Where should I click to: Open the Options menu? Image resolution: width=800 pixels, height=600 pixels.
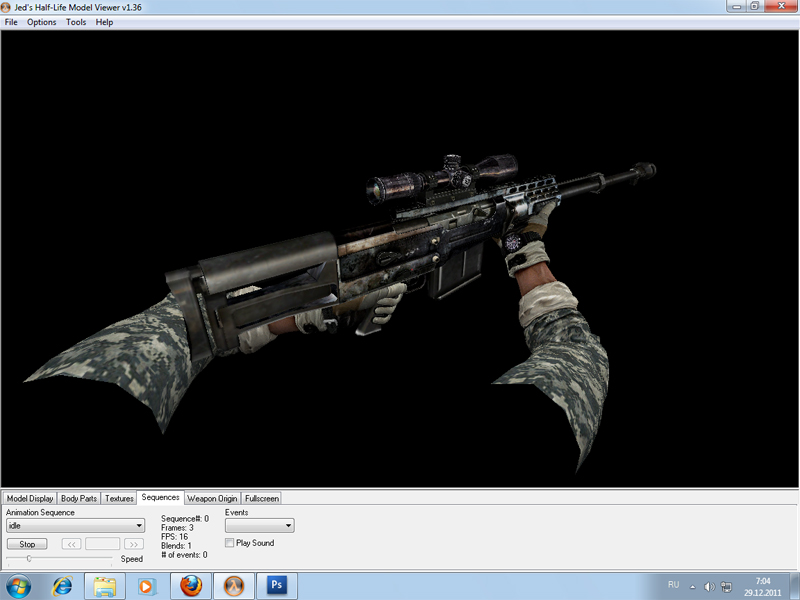click(41, 22)
